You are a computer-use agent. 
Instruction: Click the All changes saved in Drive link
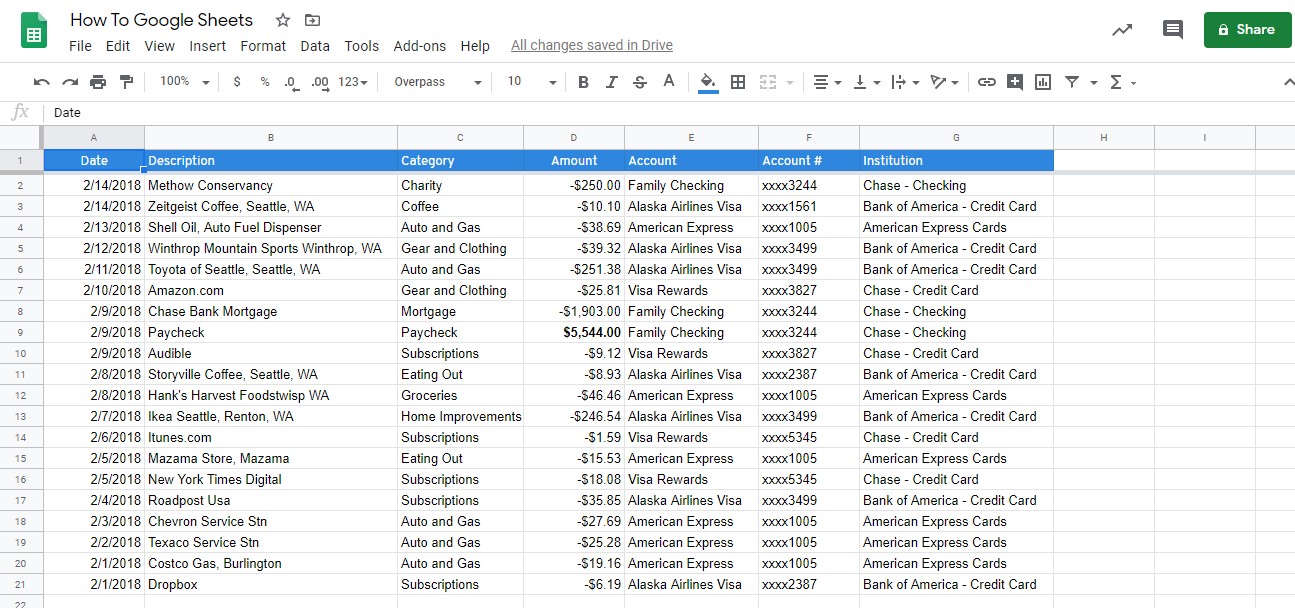(592, 45)
